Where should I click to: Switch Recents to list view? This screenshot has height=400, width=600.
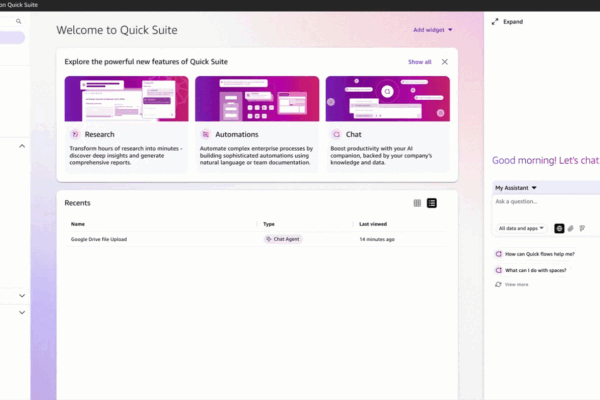tap(432, 203)
